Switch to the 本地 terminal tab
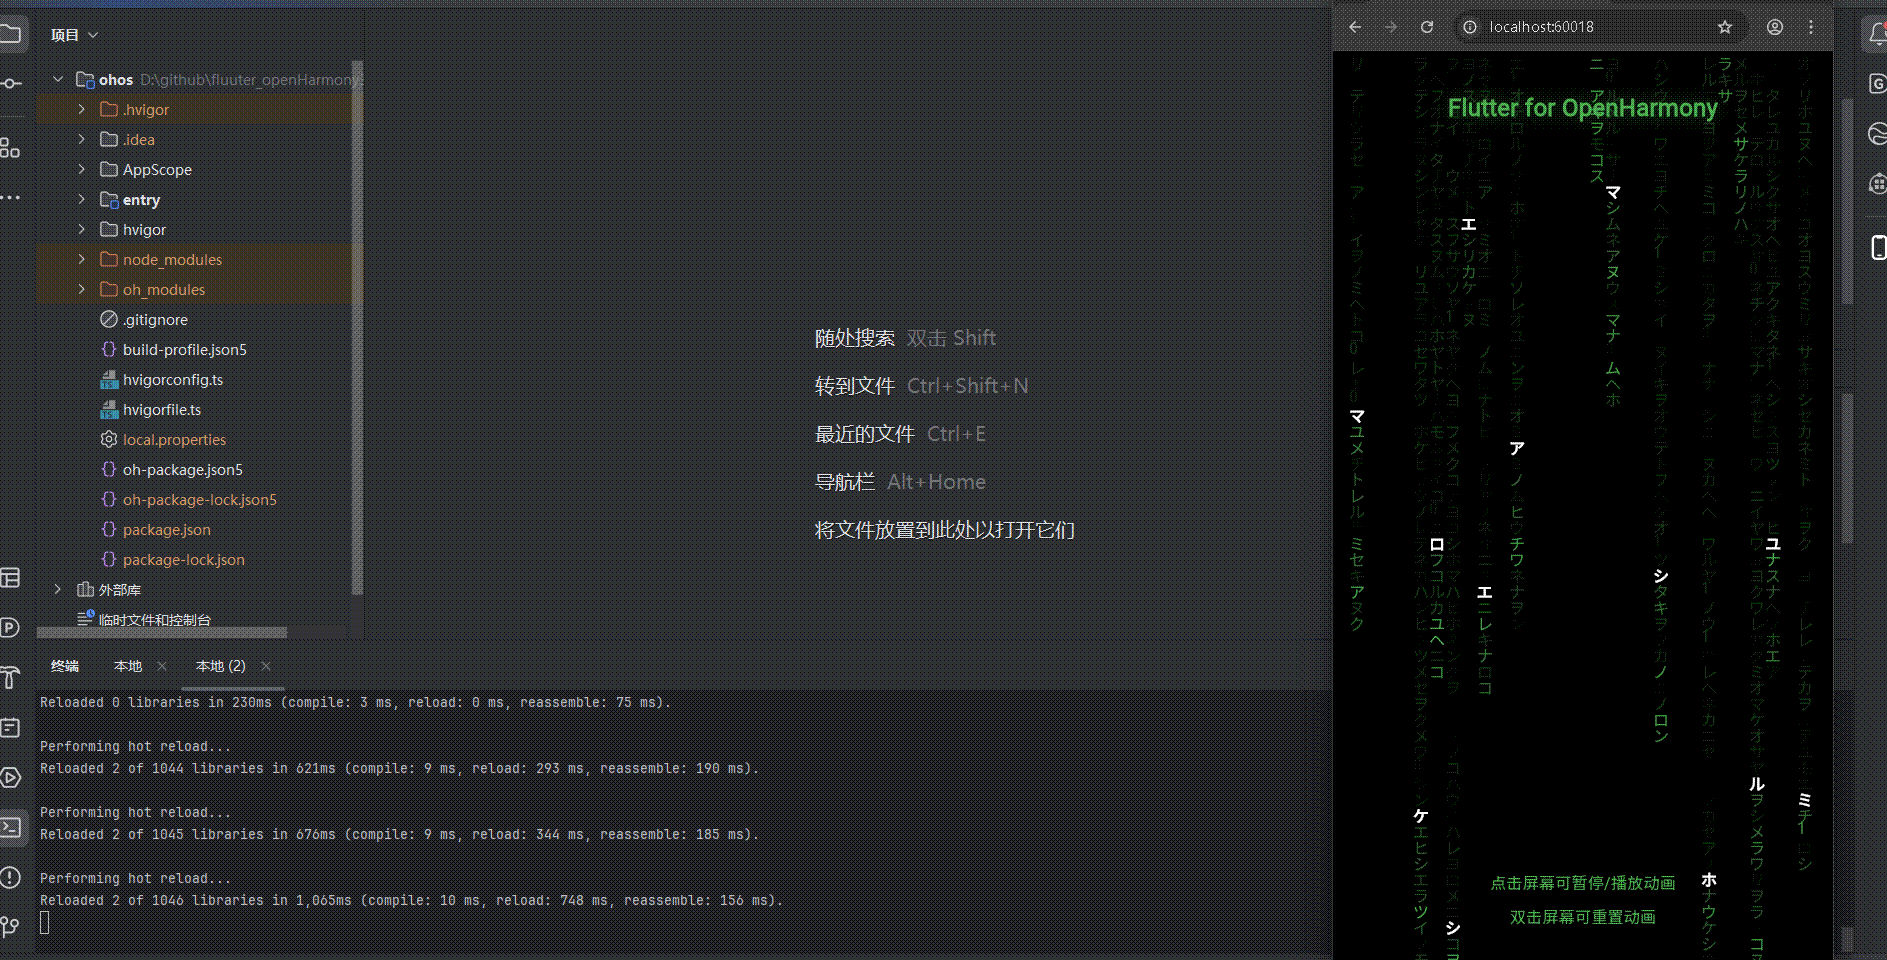1887x960 pixels. click(x=128, y=666)
